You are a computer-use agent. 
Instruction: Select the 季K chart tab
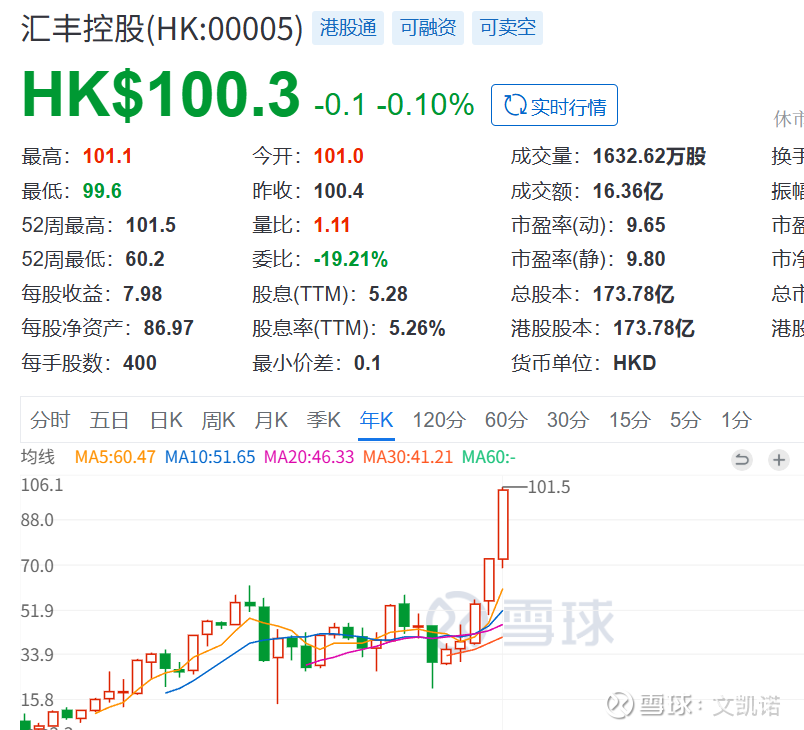click(x=324, y=420)
